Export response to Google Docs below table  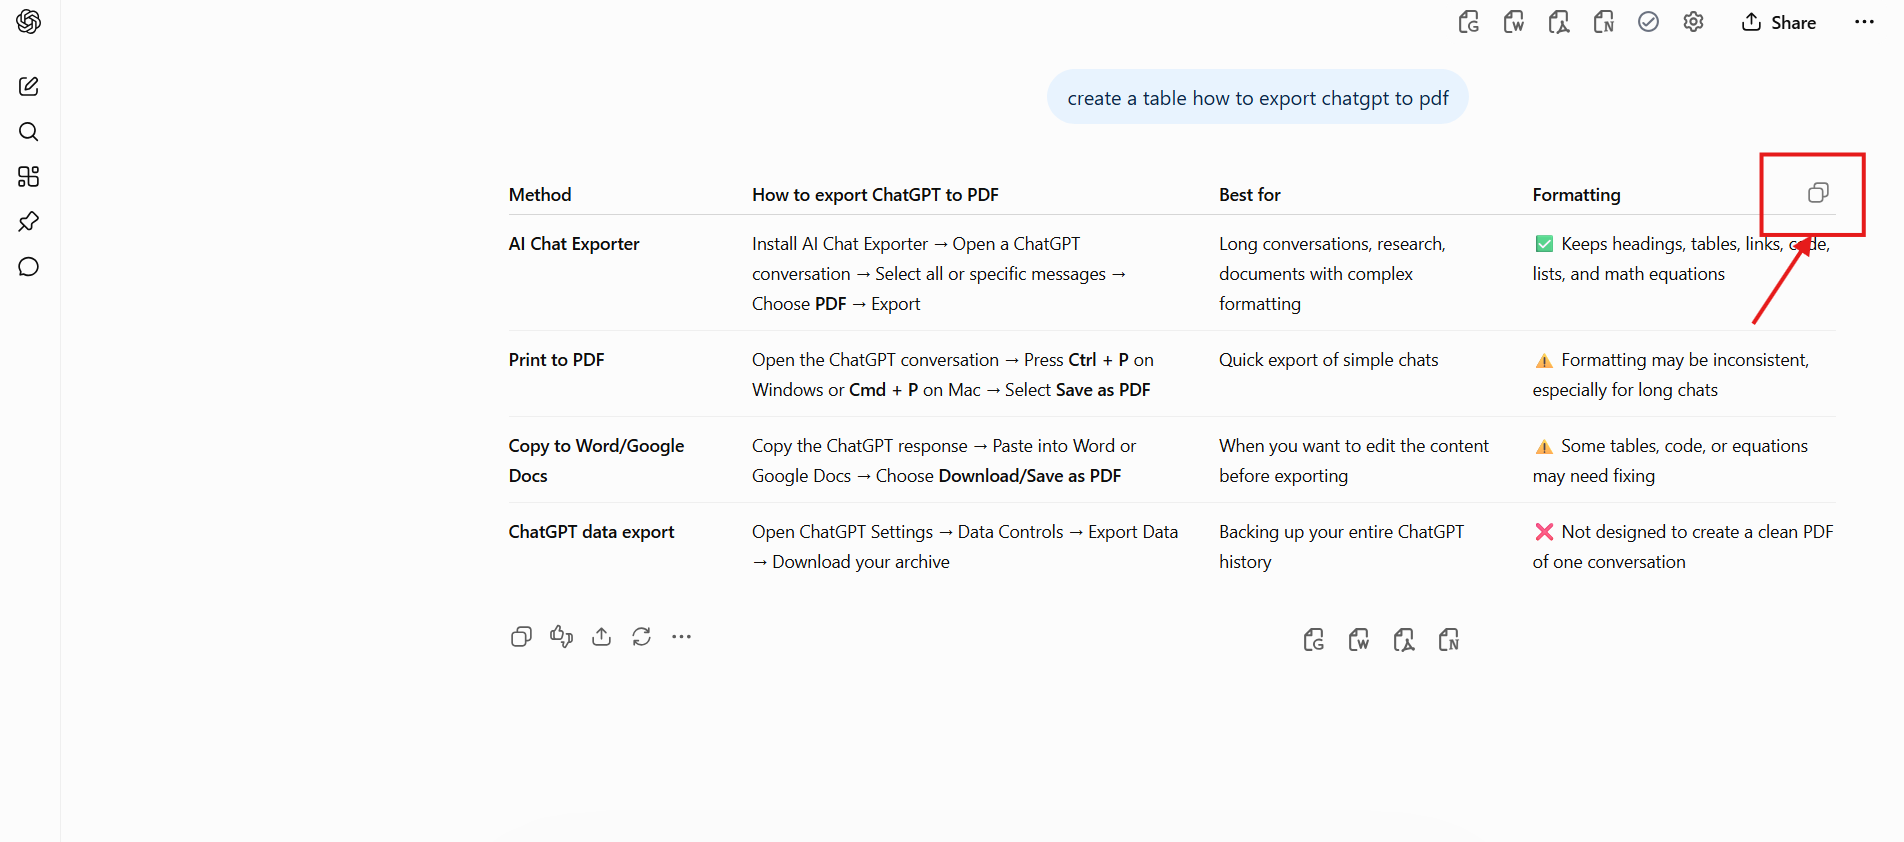point(1314,640)
